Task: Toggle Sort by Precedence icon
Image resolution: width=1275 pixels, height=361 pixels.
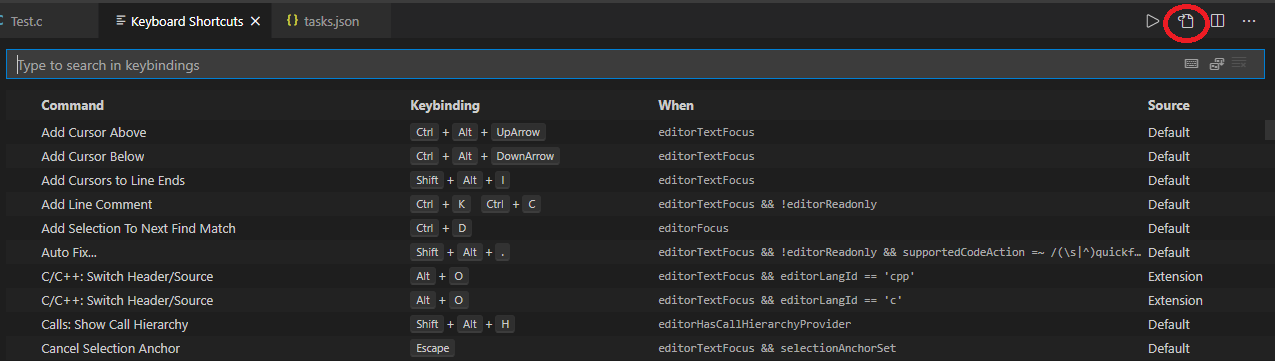Action: tap(1217, 64)
